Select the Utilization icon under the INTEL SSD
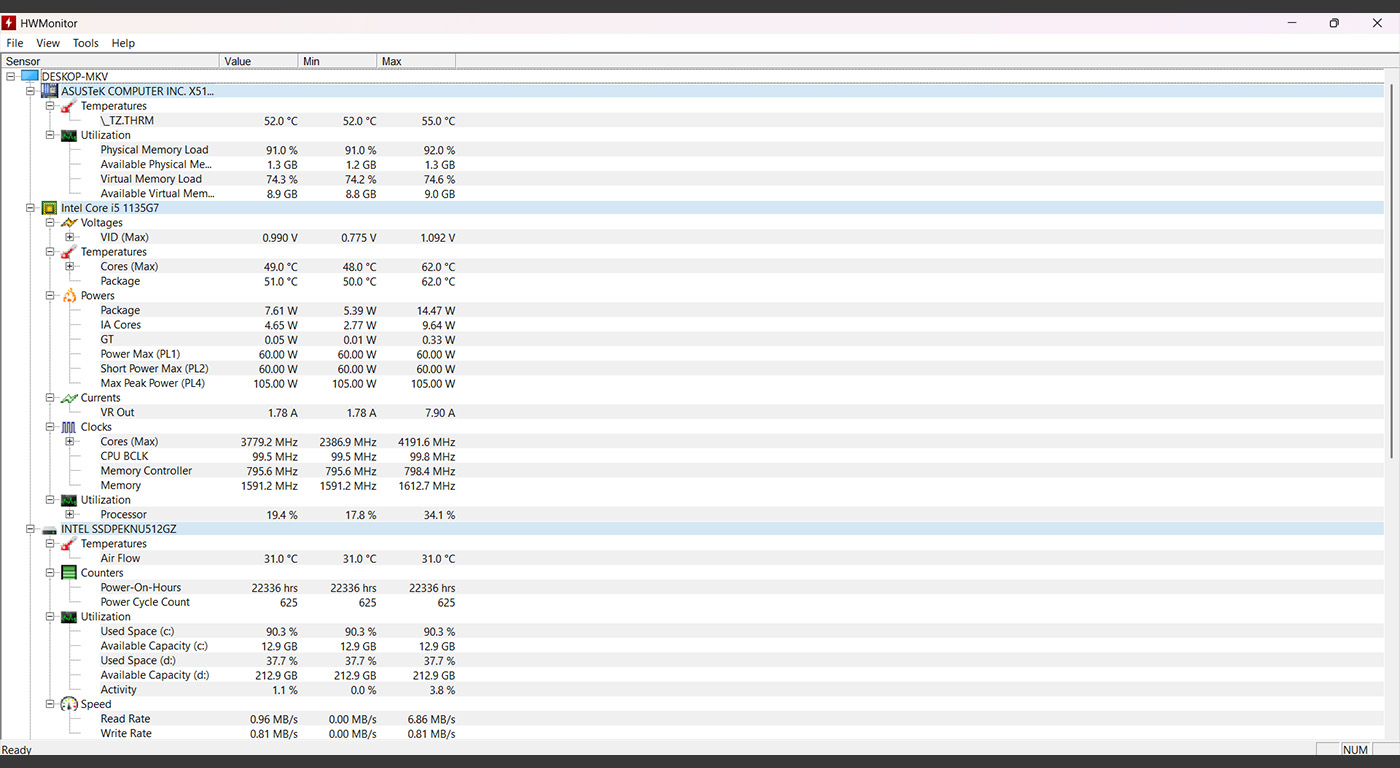Viewport: 1400px width, 768px height. click(69, 617)
